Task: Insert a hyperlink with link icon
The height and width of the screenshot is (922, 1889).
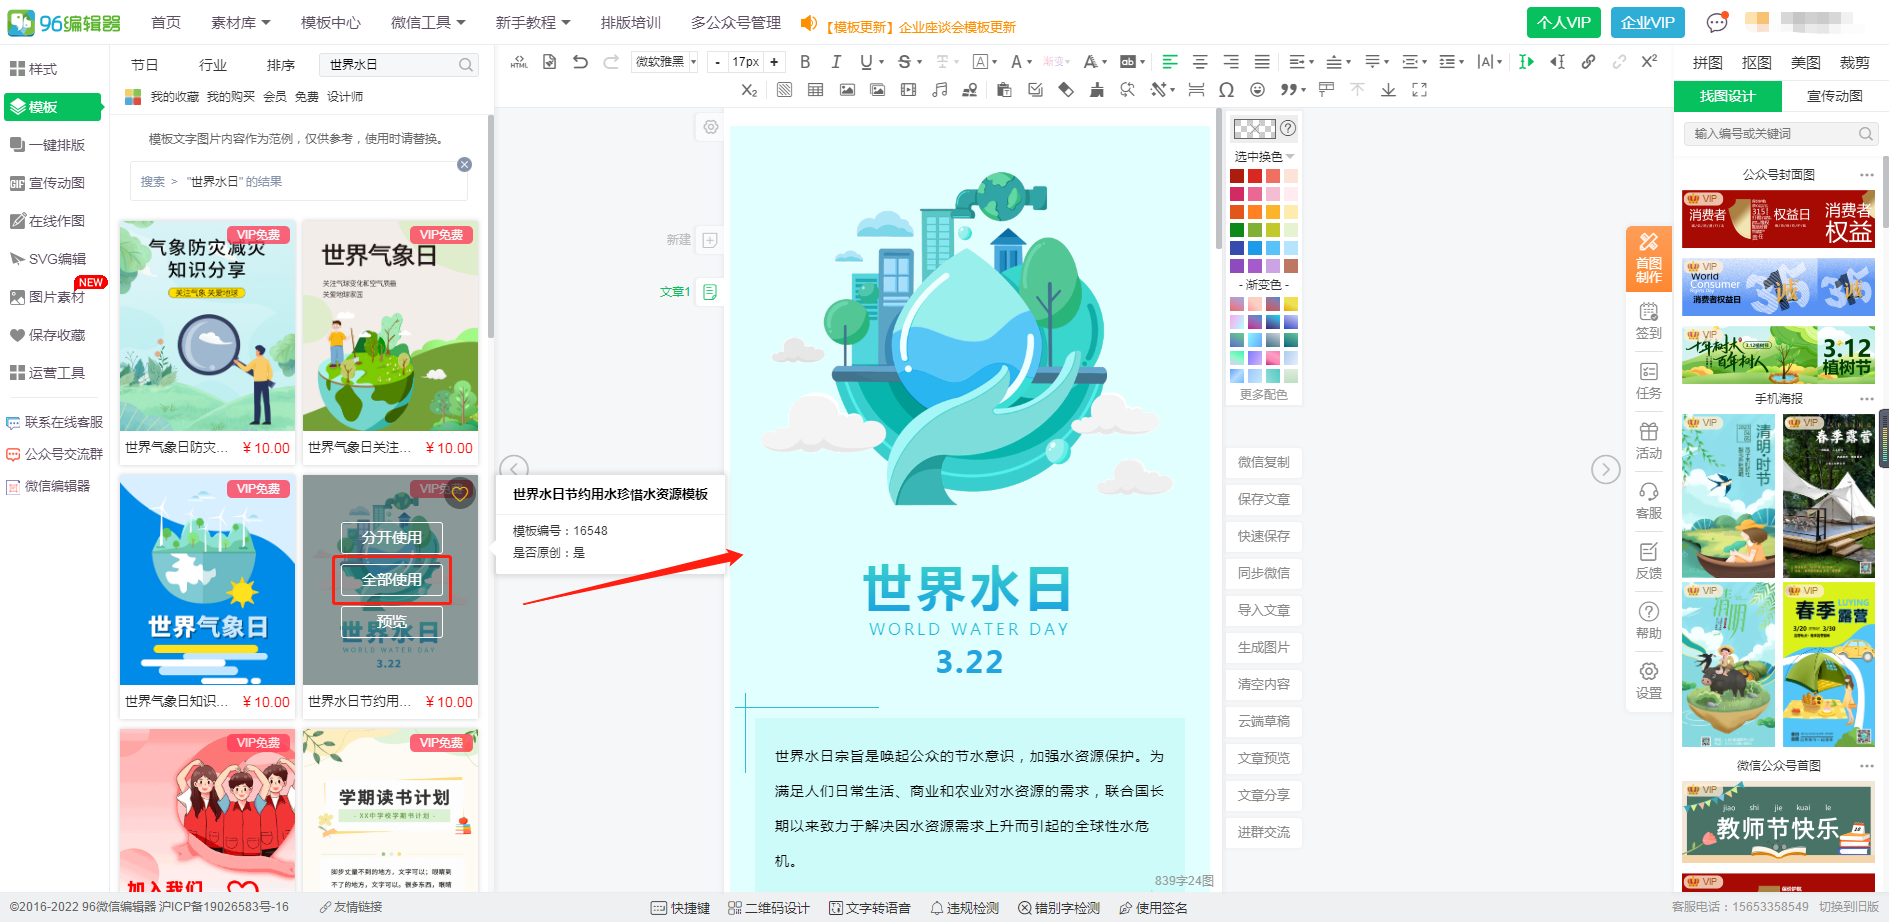Action: pyautogui.click(x=1588, y=62)
